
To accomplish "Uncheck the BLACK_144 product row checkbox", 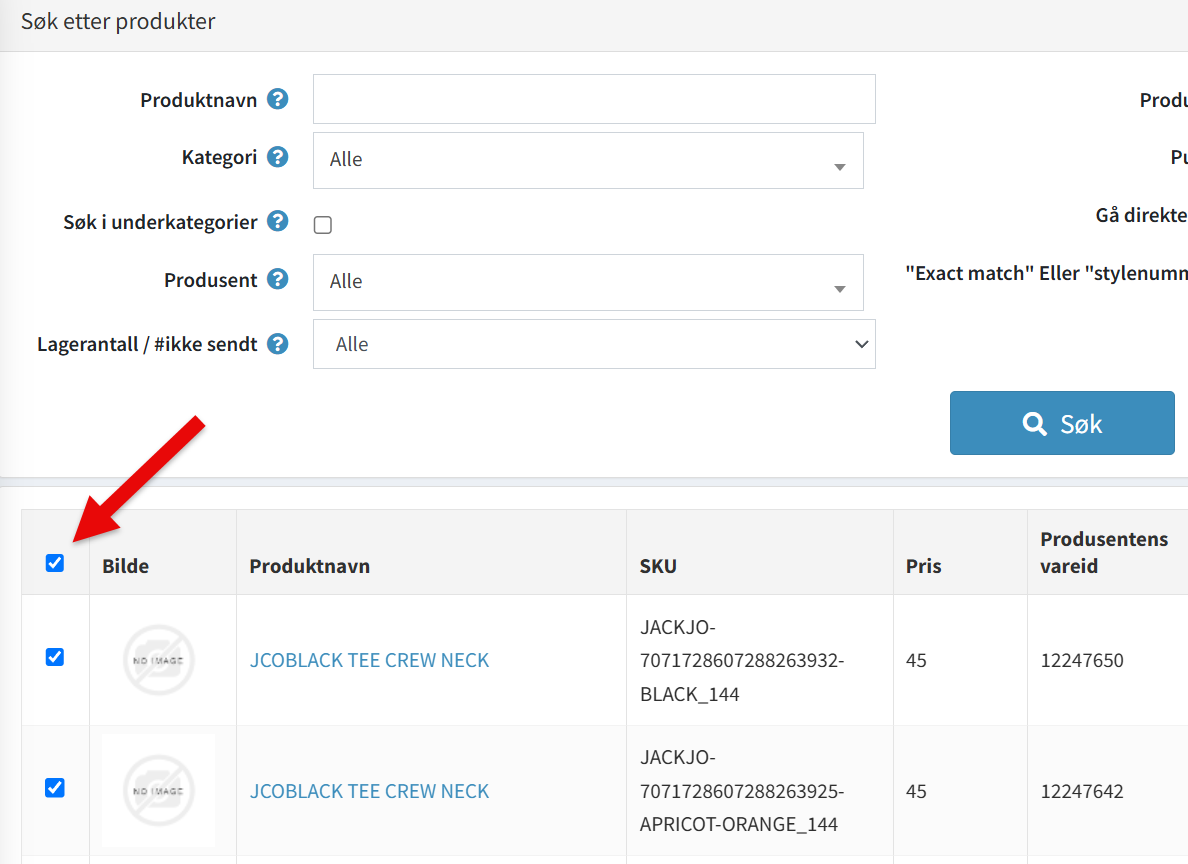I will point(55,657).
